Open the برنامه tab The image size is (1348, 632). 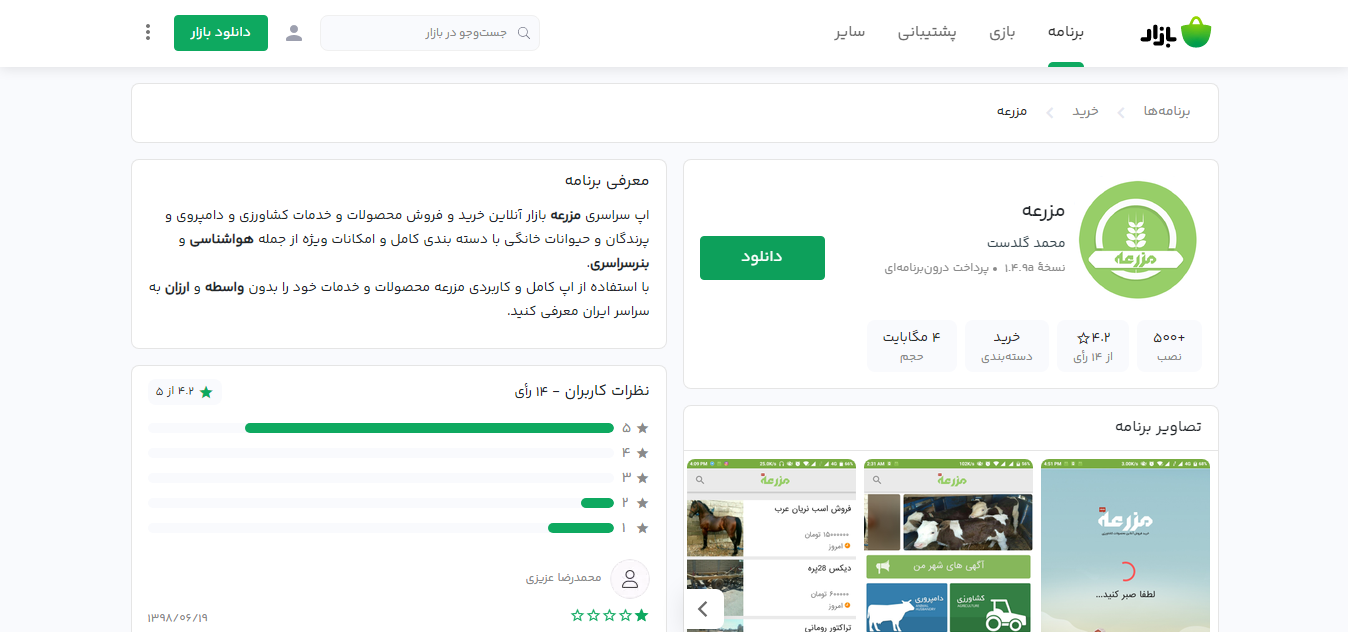click(x=1065, y=33)
